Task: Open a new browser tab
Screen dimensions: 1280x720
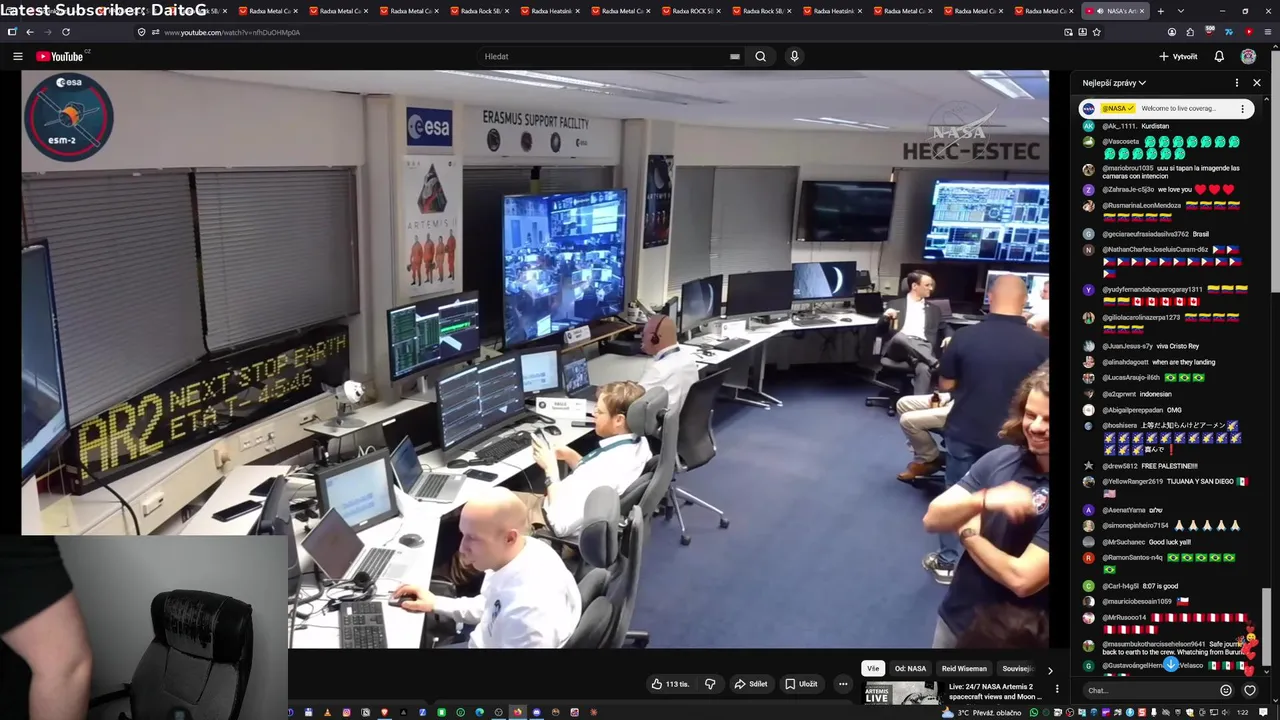Action: click(x=1160, y=11)
